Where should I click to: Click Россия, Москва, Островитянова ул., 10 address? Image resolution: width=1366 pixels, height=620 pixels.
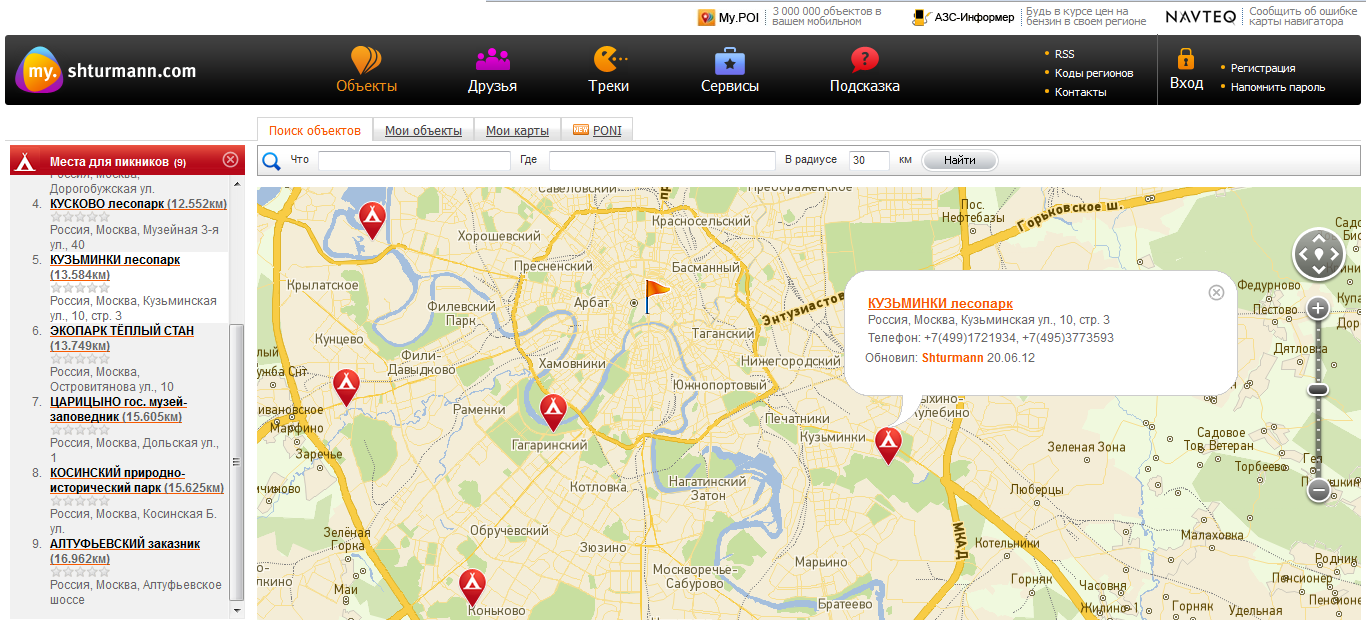click(x=112, y=379)
